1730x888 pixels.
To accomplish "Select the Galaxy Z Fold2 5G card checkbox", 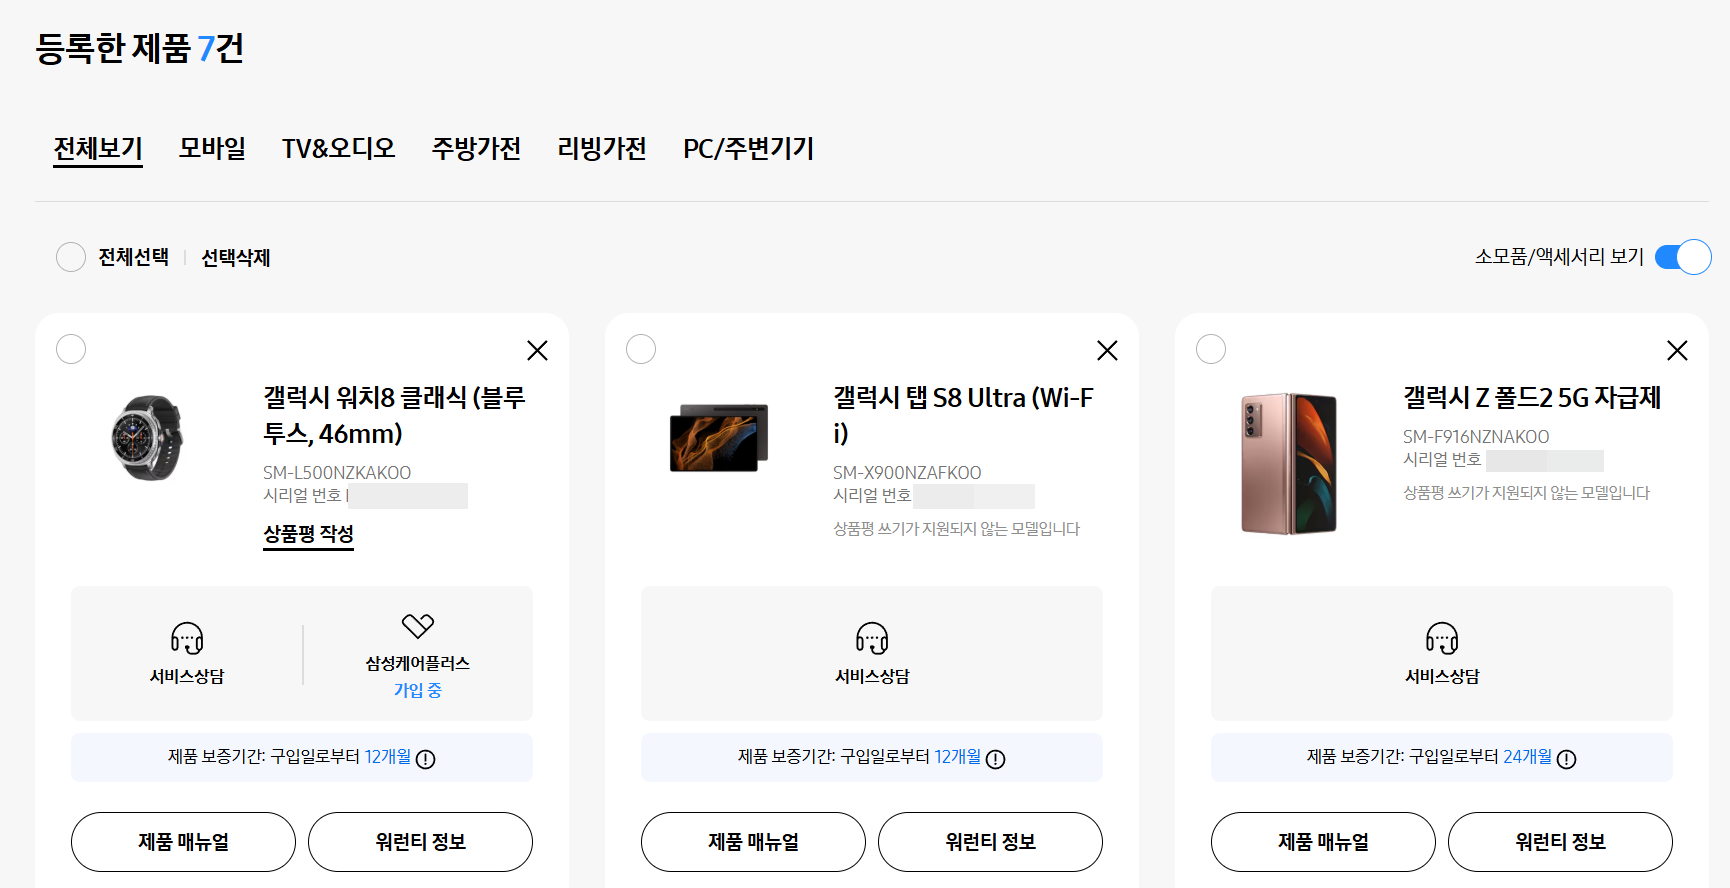I will point(1211,349).
